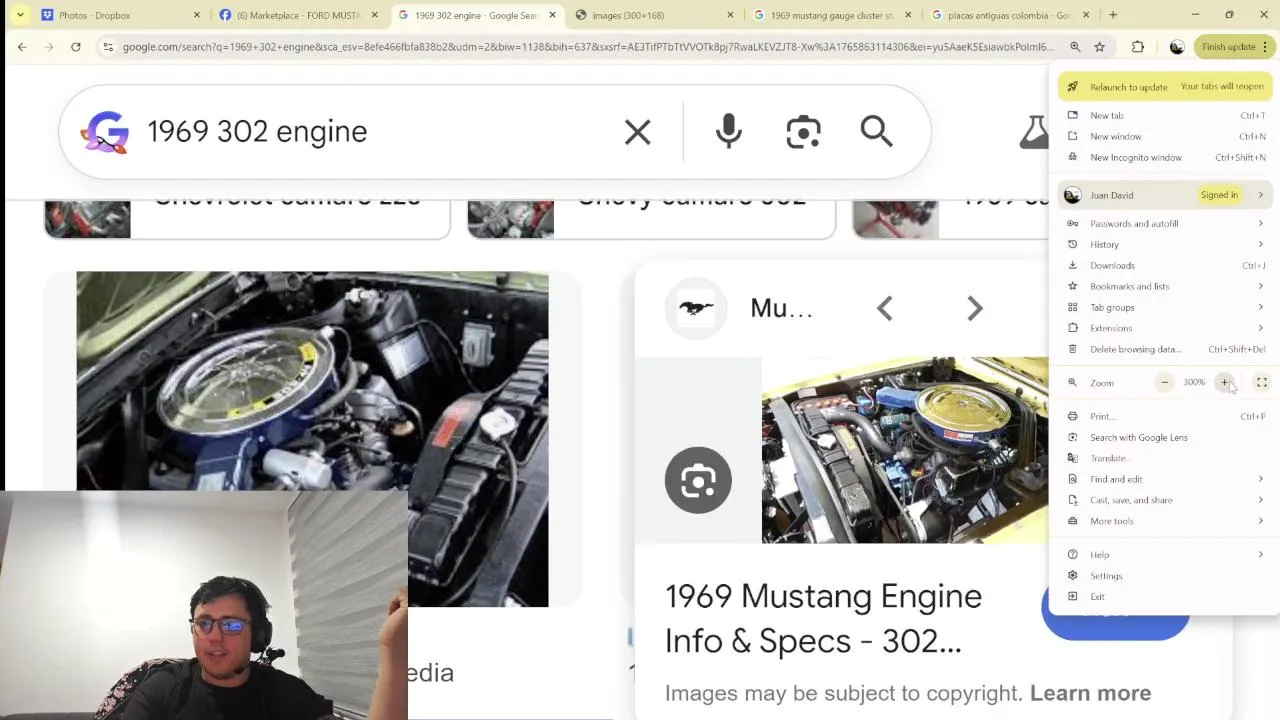Viewport: 1280px width, 720px height.
Task: Close the Photos - Dropbox tab
Action: pyautogui.click(x=196, y=15)
